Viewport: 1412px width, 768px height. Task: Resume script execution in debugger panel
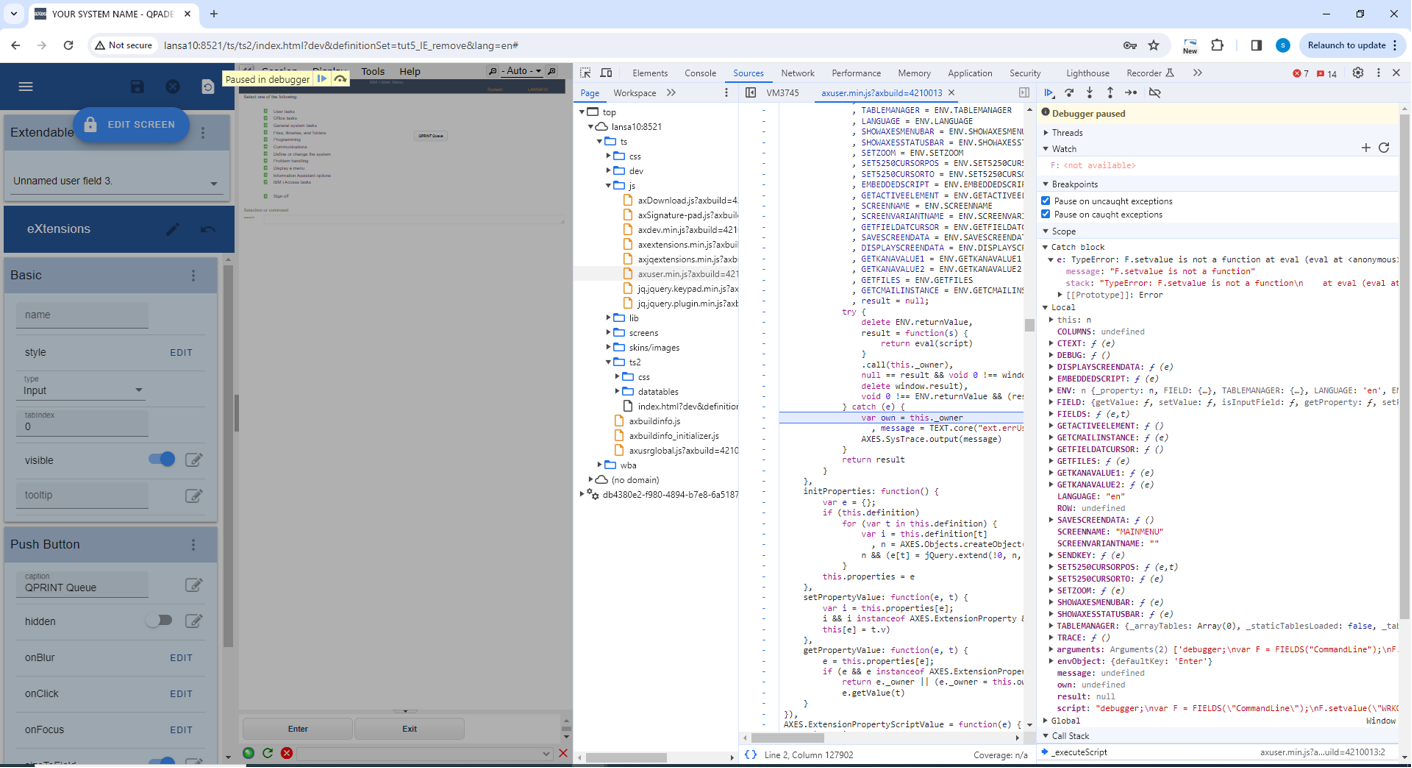click(1049, 93)
